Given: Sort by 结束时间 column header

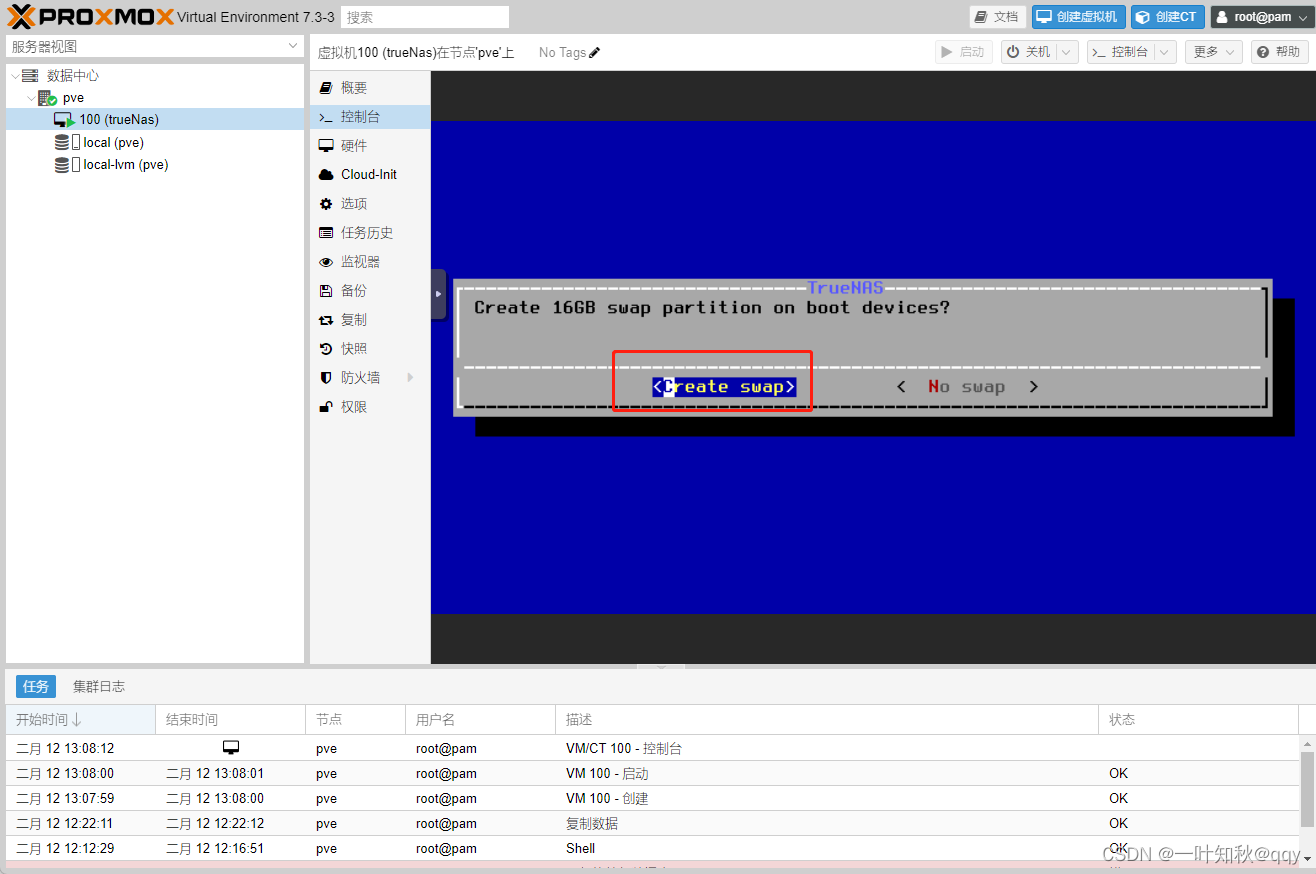Looking at the screenshot, I should [x=230, y=720].
